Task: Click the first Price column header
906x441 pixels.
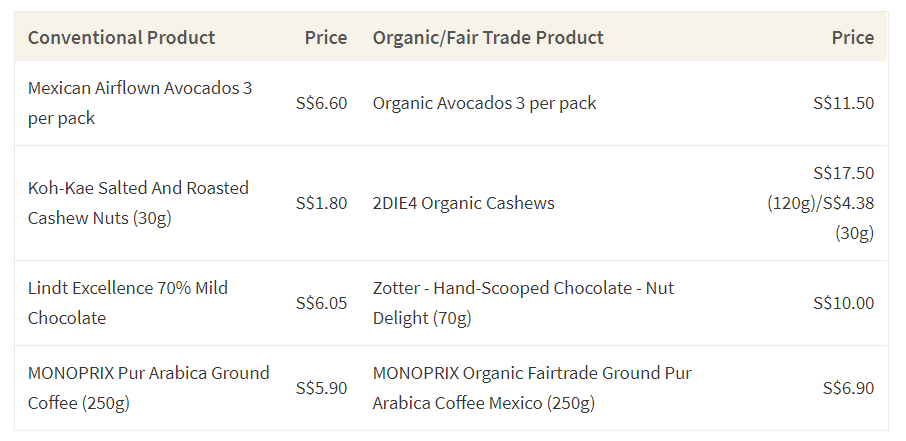Action: click(326, 37)
